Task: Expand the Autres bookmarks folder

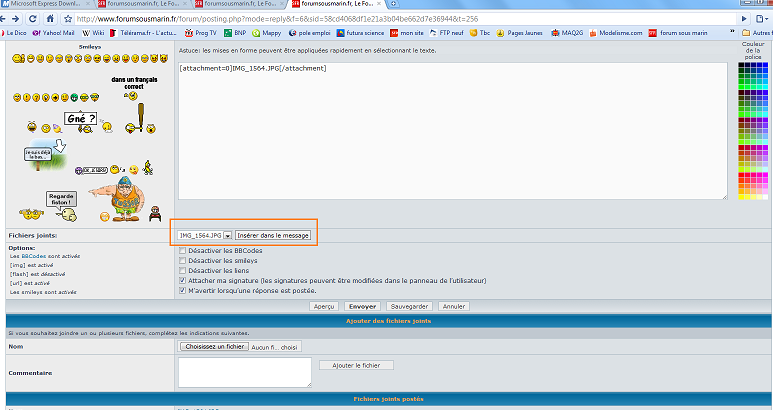Action: (x=755, y=32)
